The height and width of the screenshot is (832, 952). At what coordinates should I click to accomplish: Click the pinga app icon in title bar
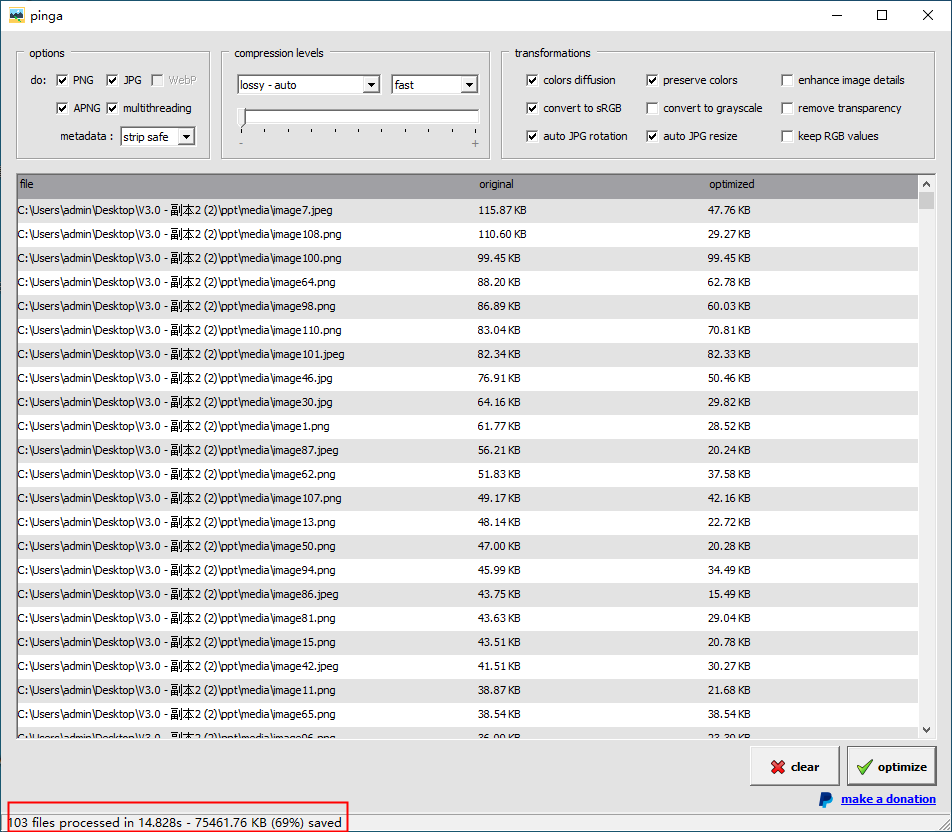(x=16, y=16)
